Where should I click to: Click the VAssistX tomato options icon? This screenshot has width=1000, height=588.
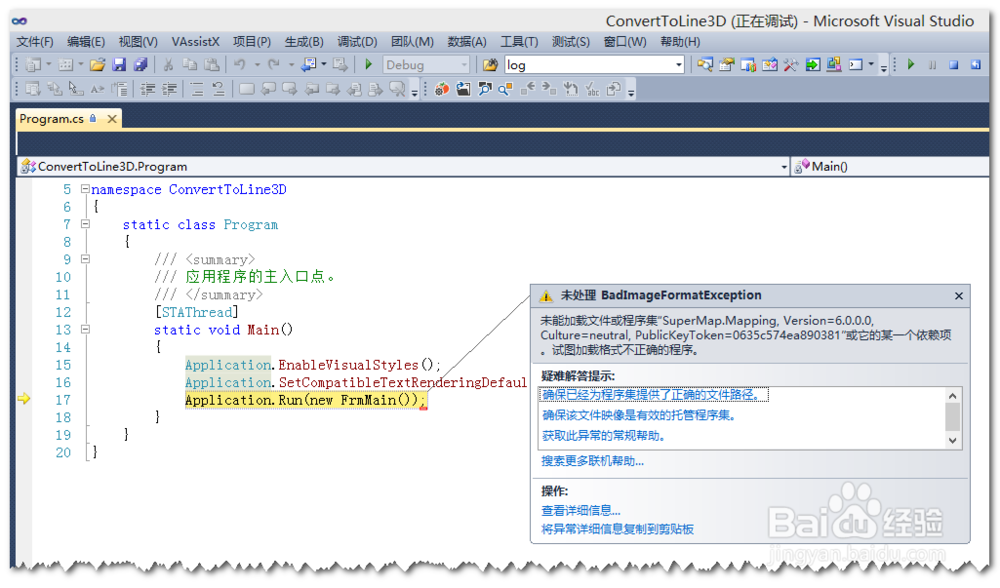click(441, 89)
